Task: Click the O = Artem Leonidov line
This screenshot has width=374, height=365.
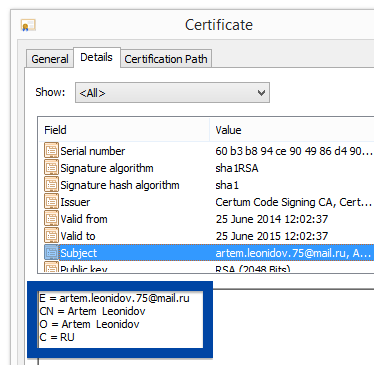Action: coord(89,324)
